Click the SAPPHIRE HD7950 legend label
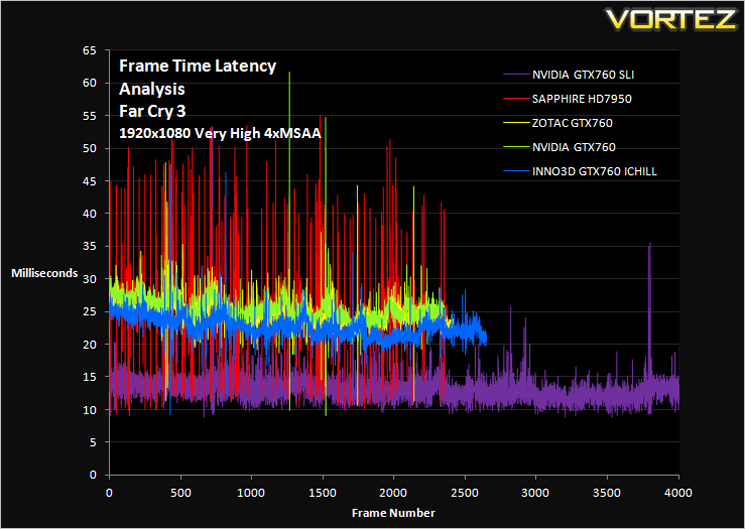Image resolution: width=745 pixels, height=529 pixels. coord(582,99)
